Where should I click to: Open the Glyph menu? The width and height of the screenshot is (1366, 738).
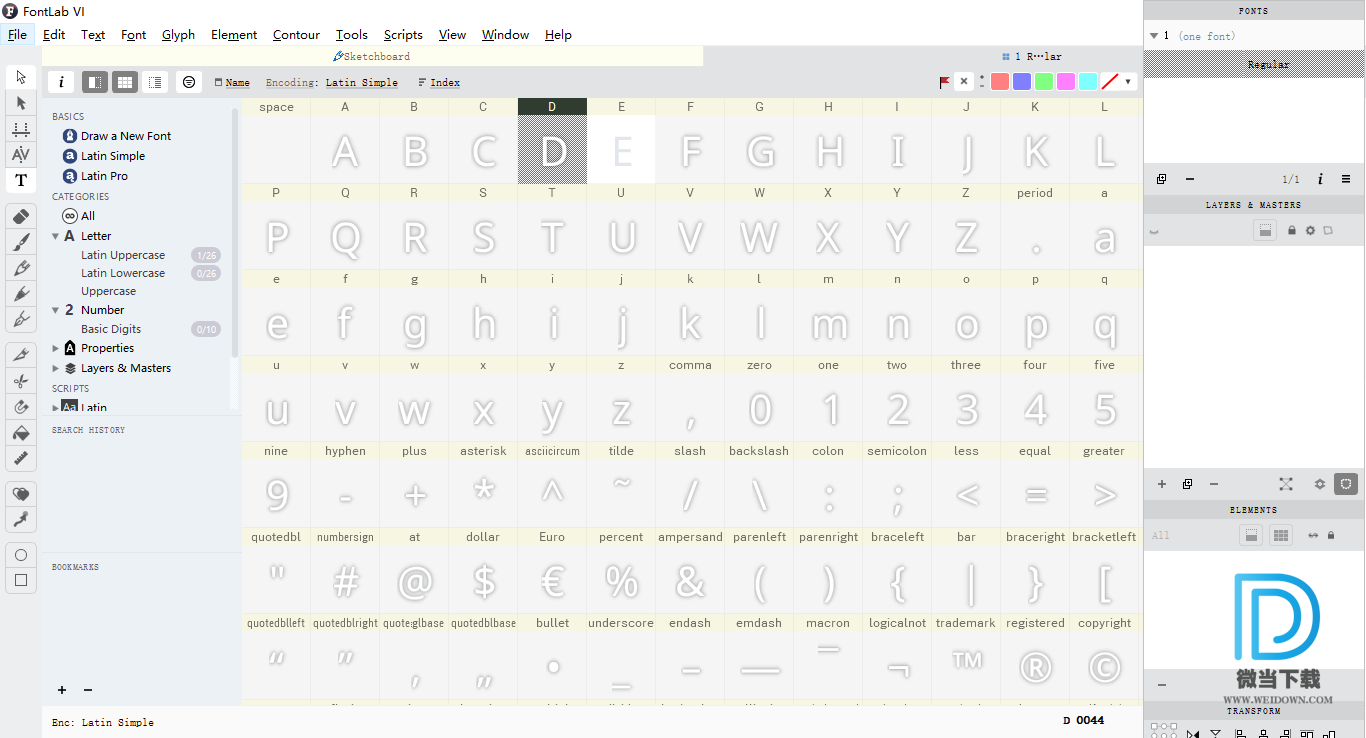tap(178, 34)
